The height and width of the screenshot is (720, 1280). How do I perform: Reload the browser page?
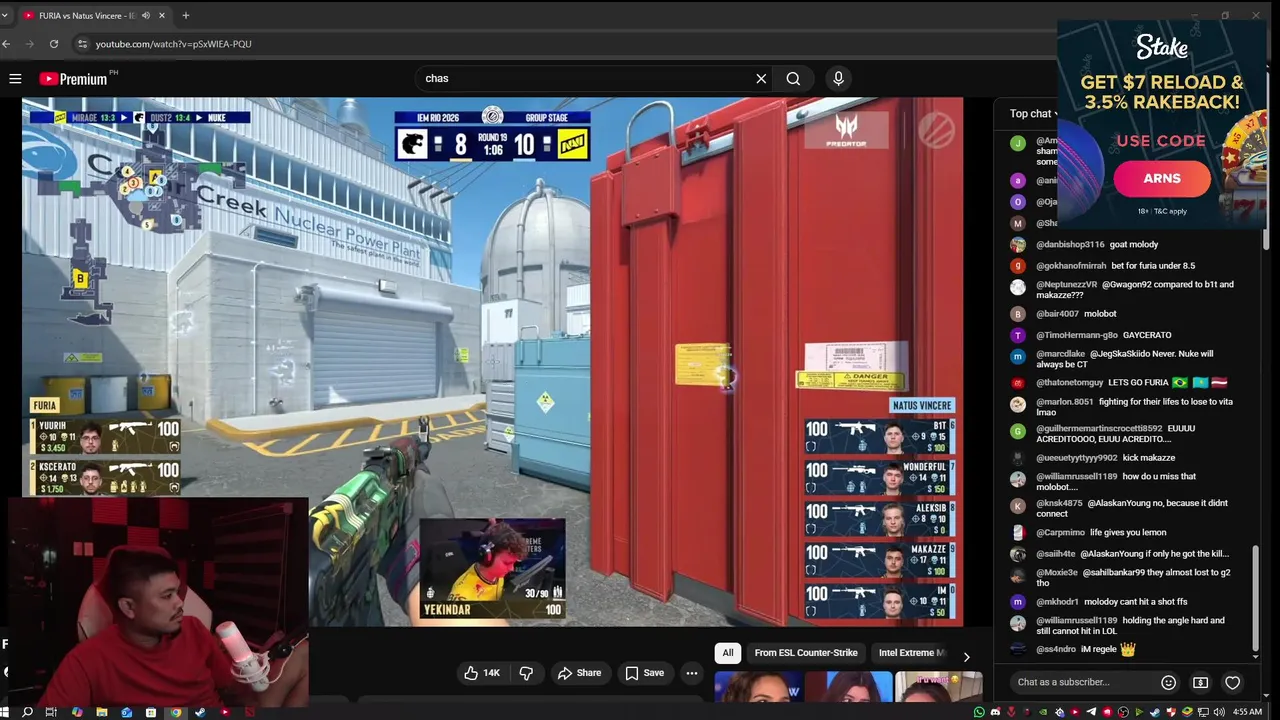54,44
